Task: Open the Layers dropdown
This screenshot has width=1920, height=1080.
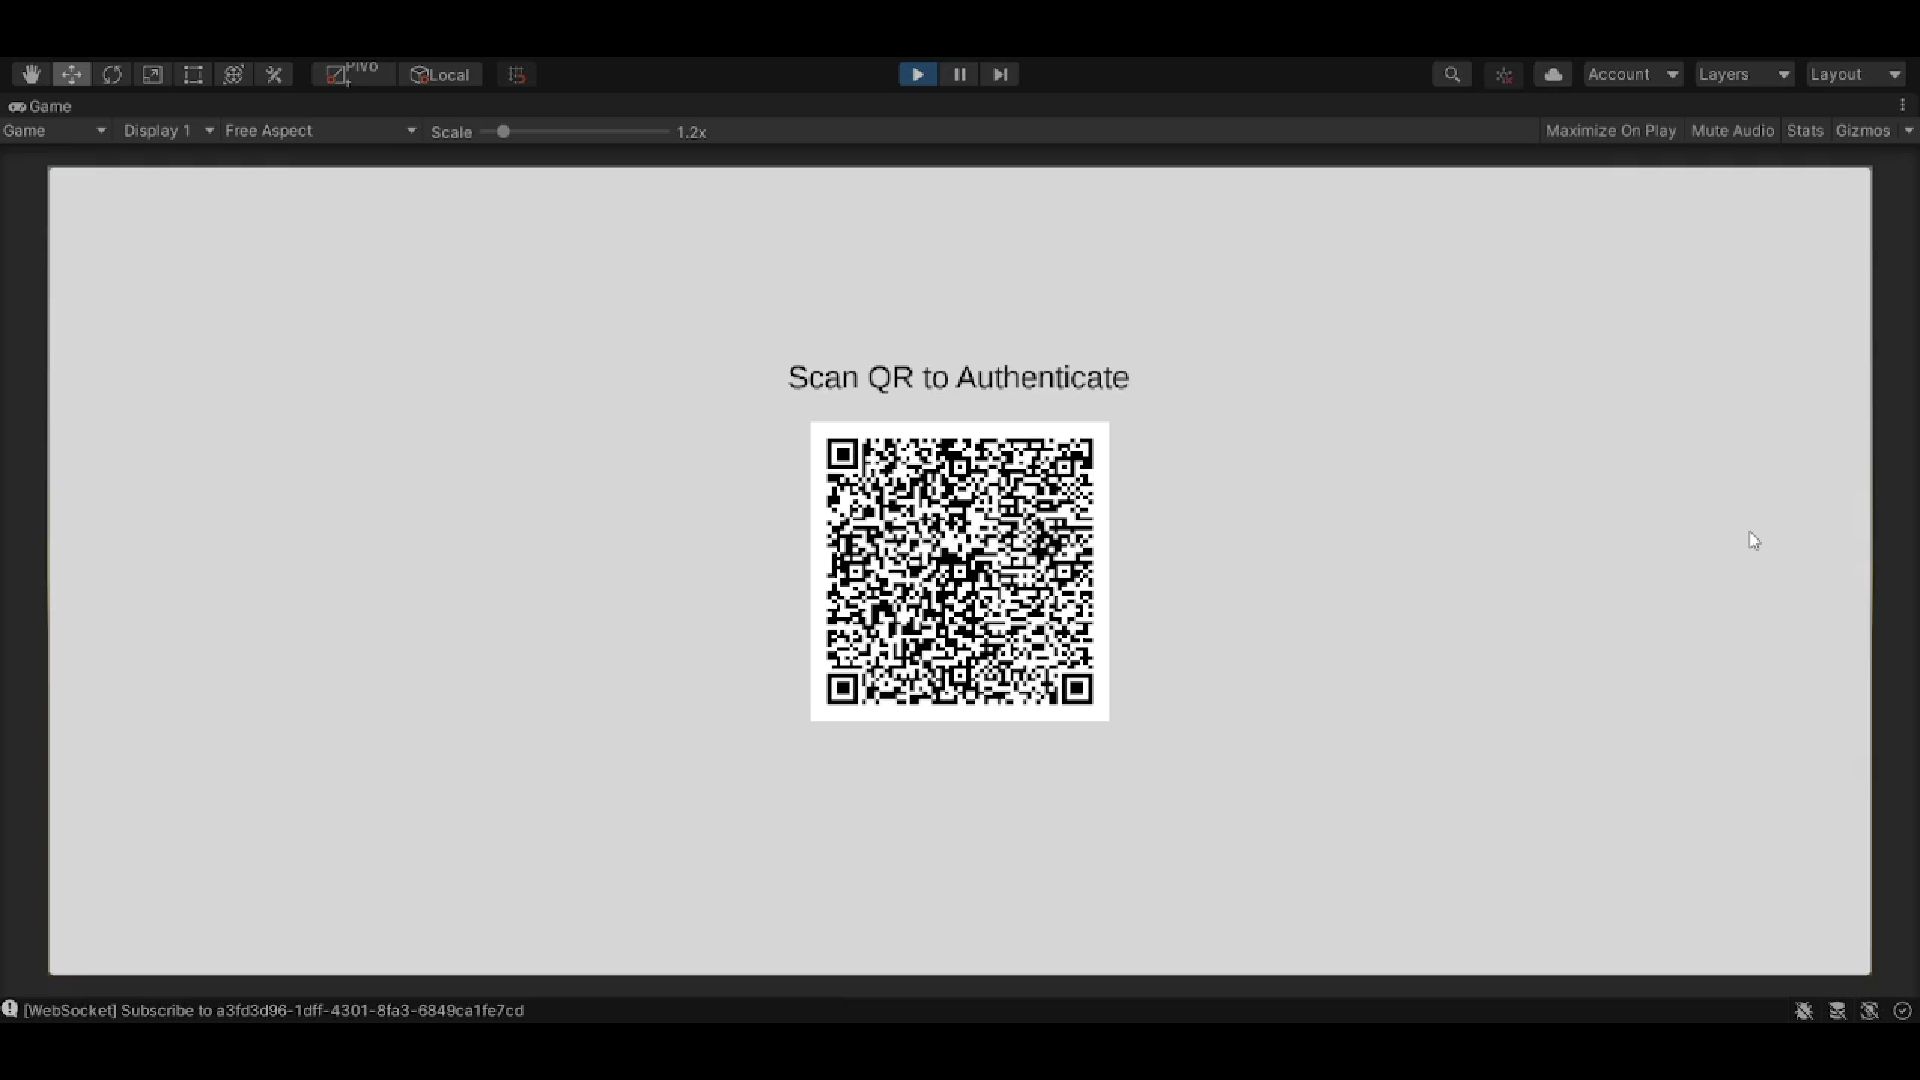Action: [1745, 75]
